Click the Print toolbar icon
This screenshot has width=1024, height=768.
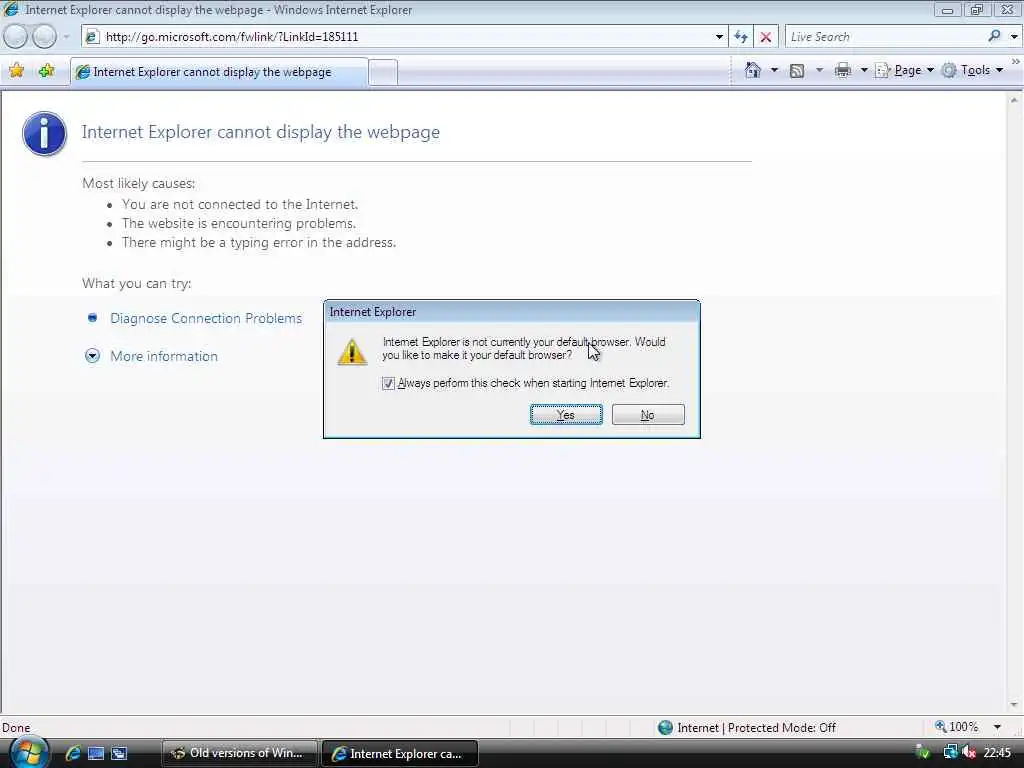842,70
